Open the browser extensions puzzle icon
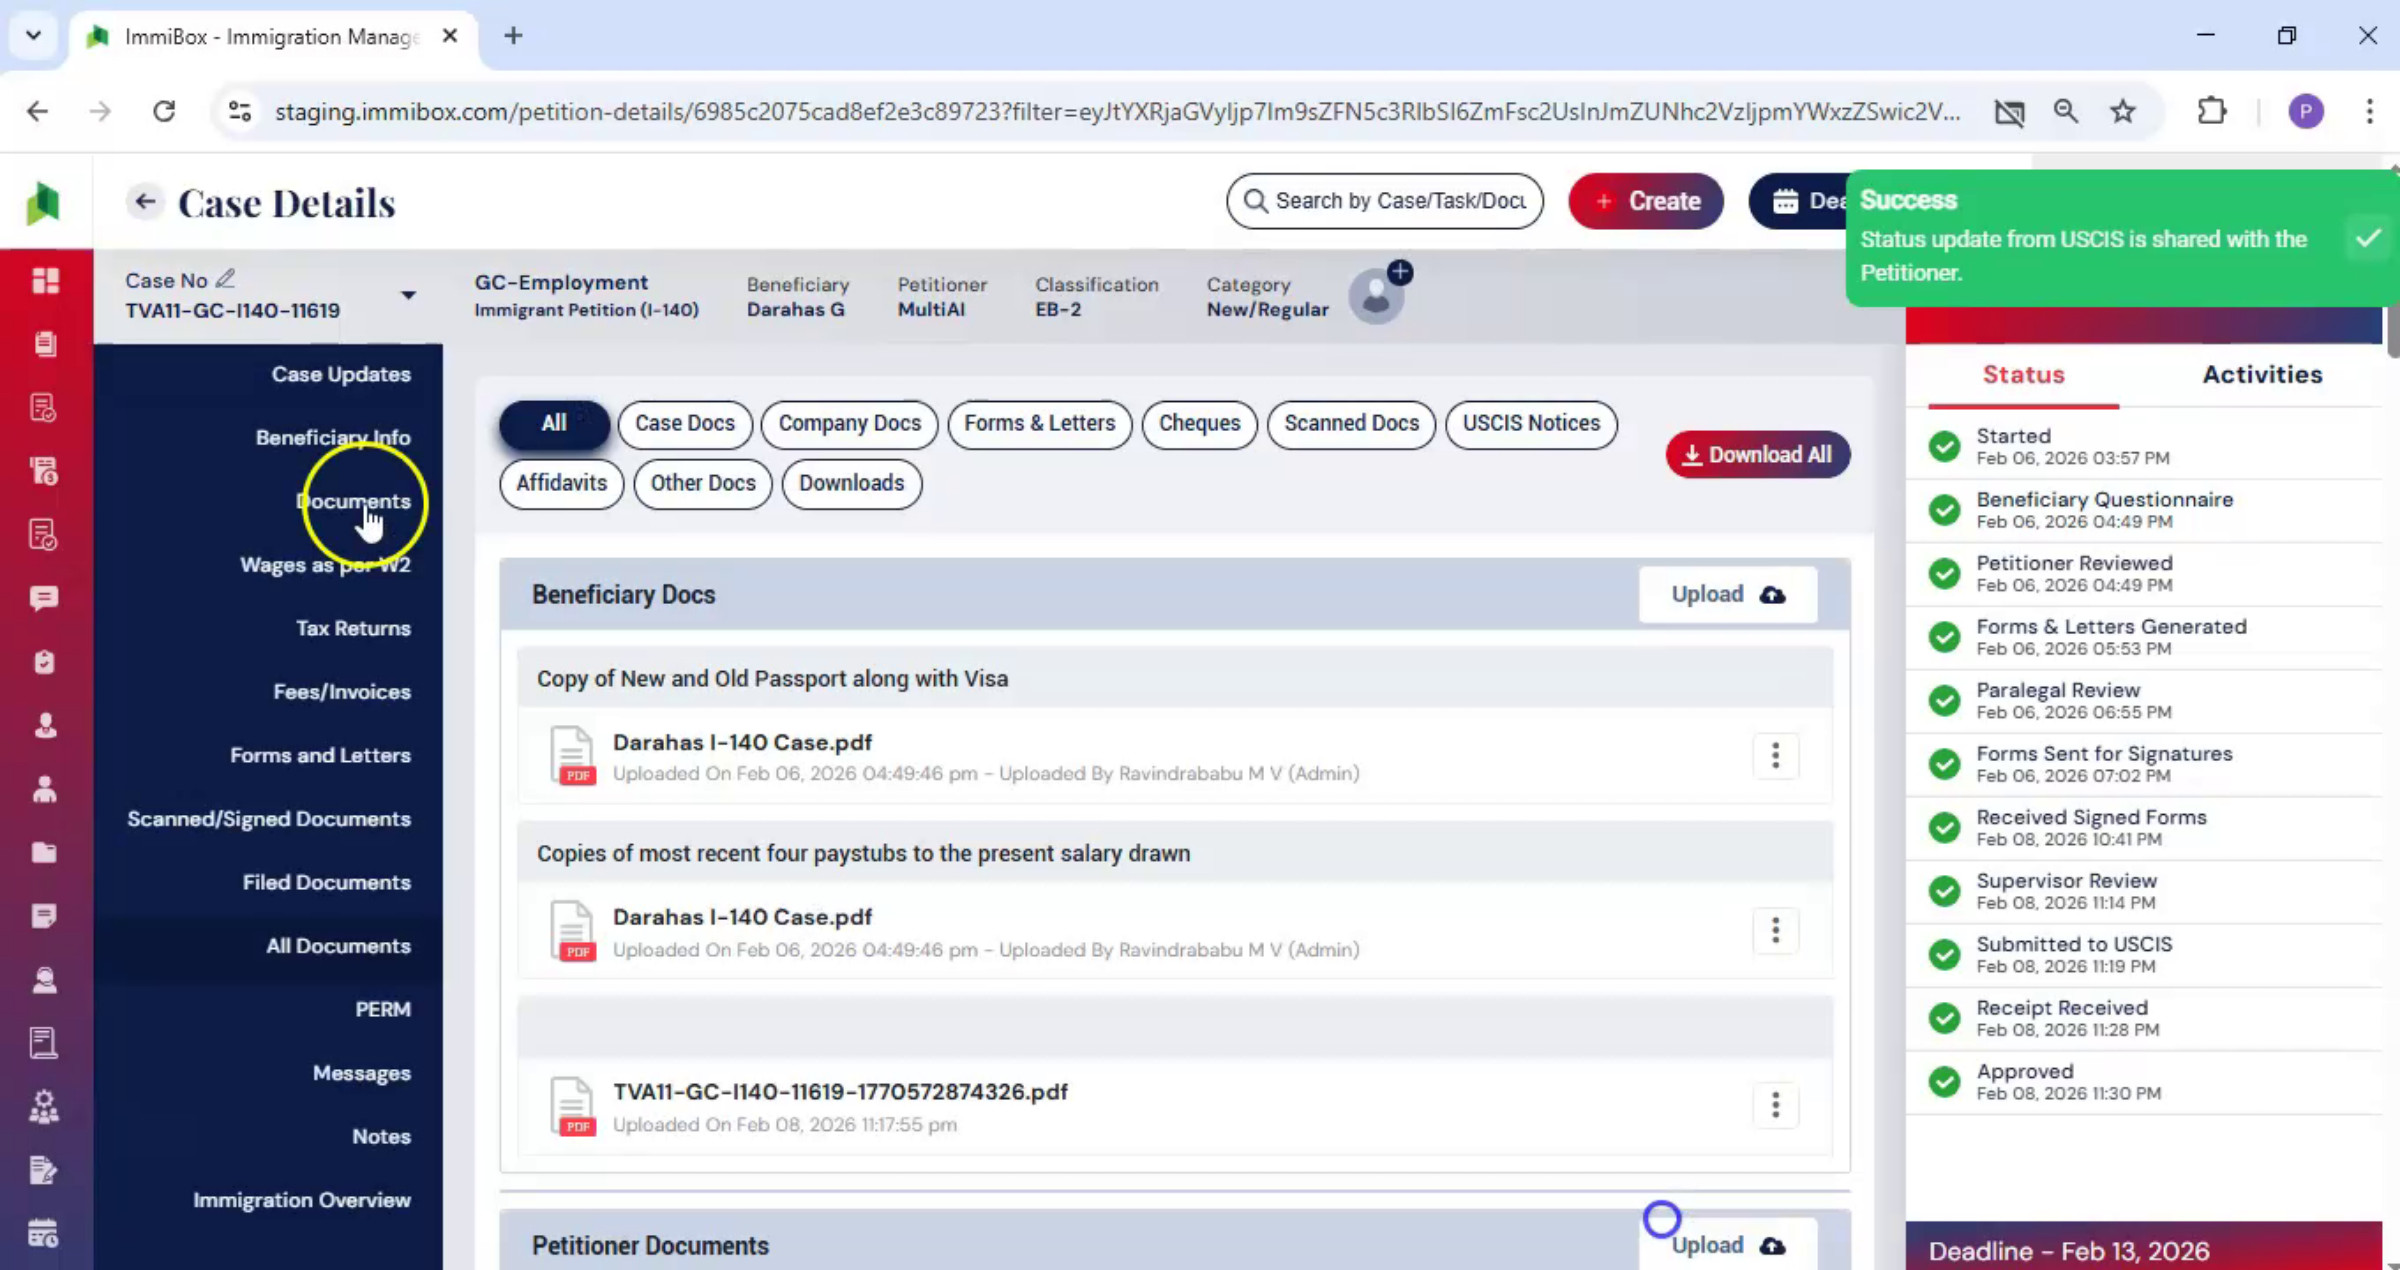This screenshot has height=1270, width=2400. (2212, 111)
